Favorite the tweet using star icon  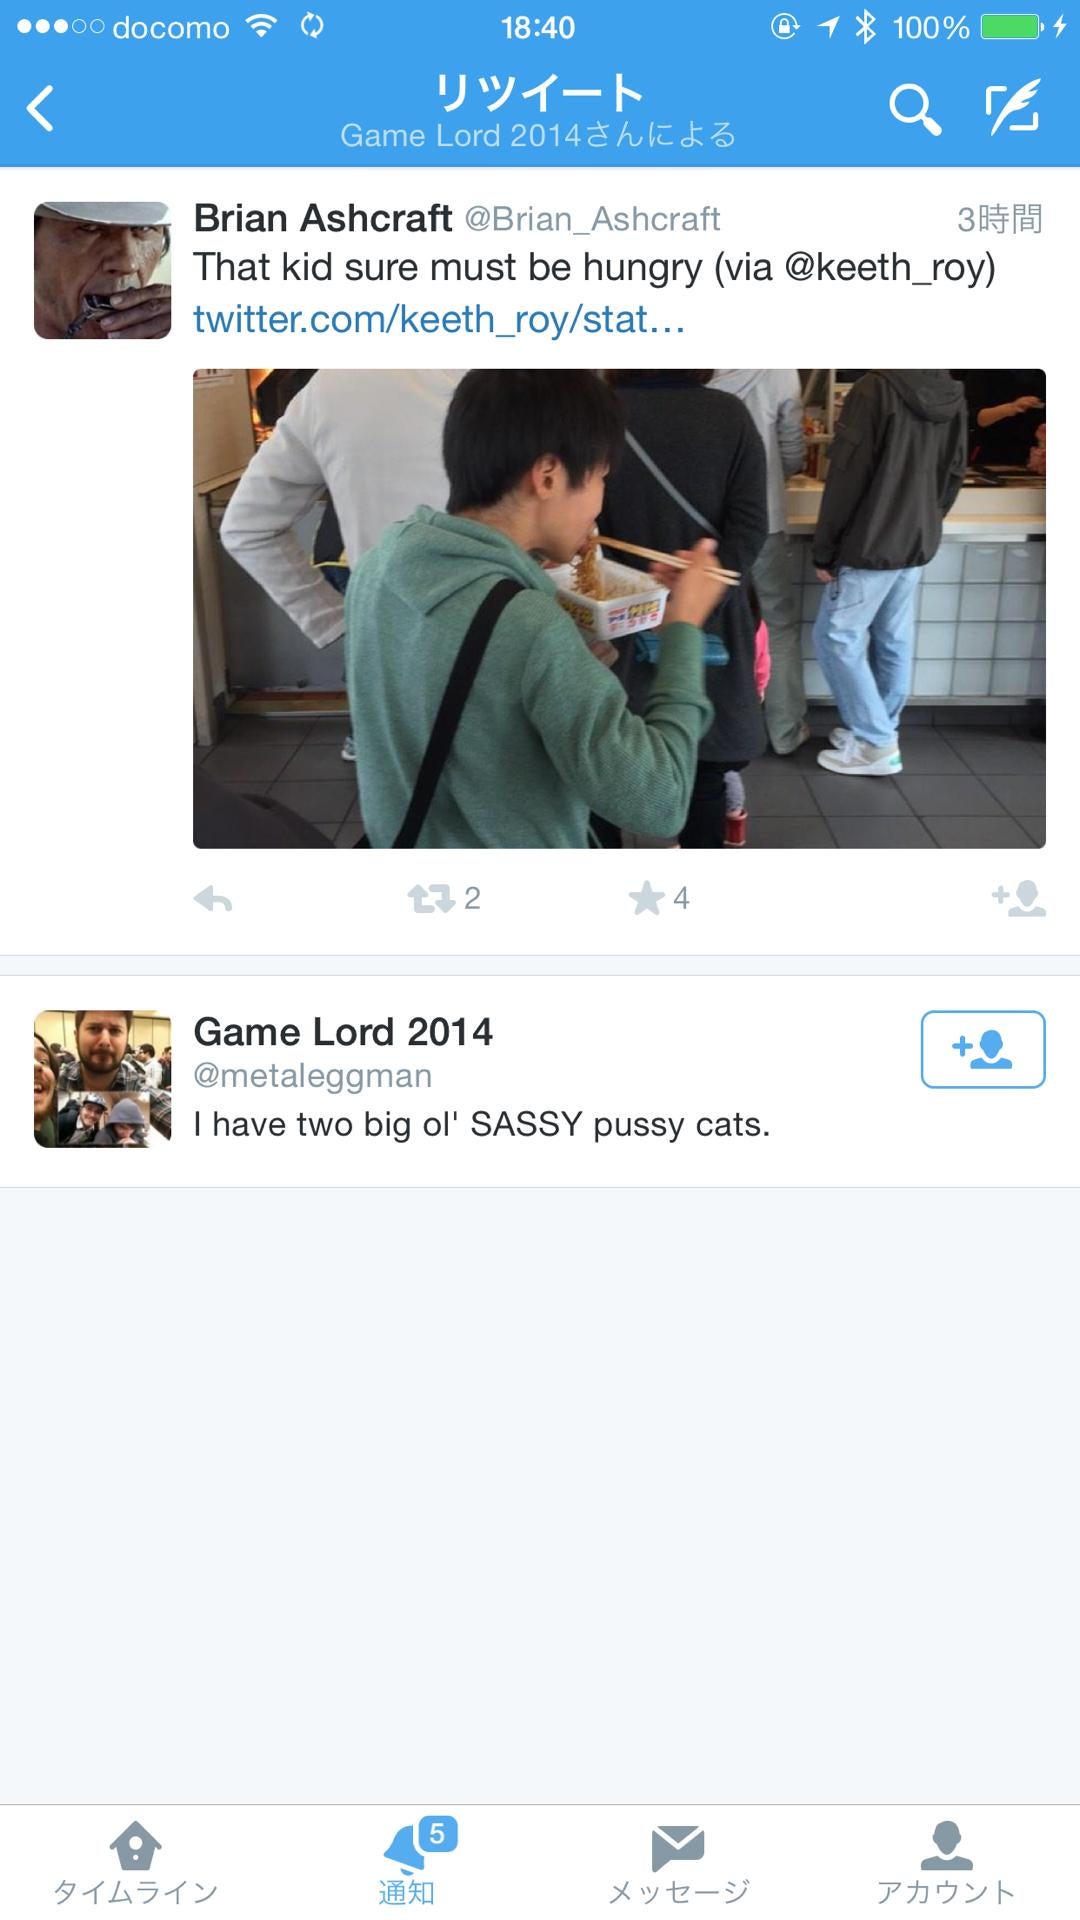[646, 898]
